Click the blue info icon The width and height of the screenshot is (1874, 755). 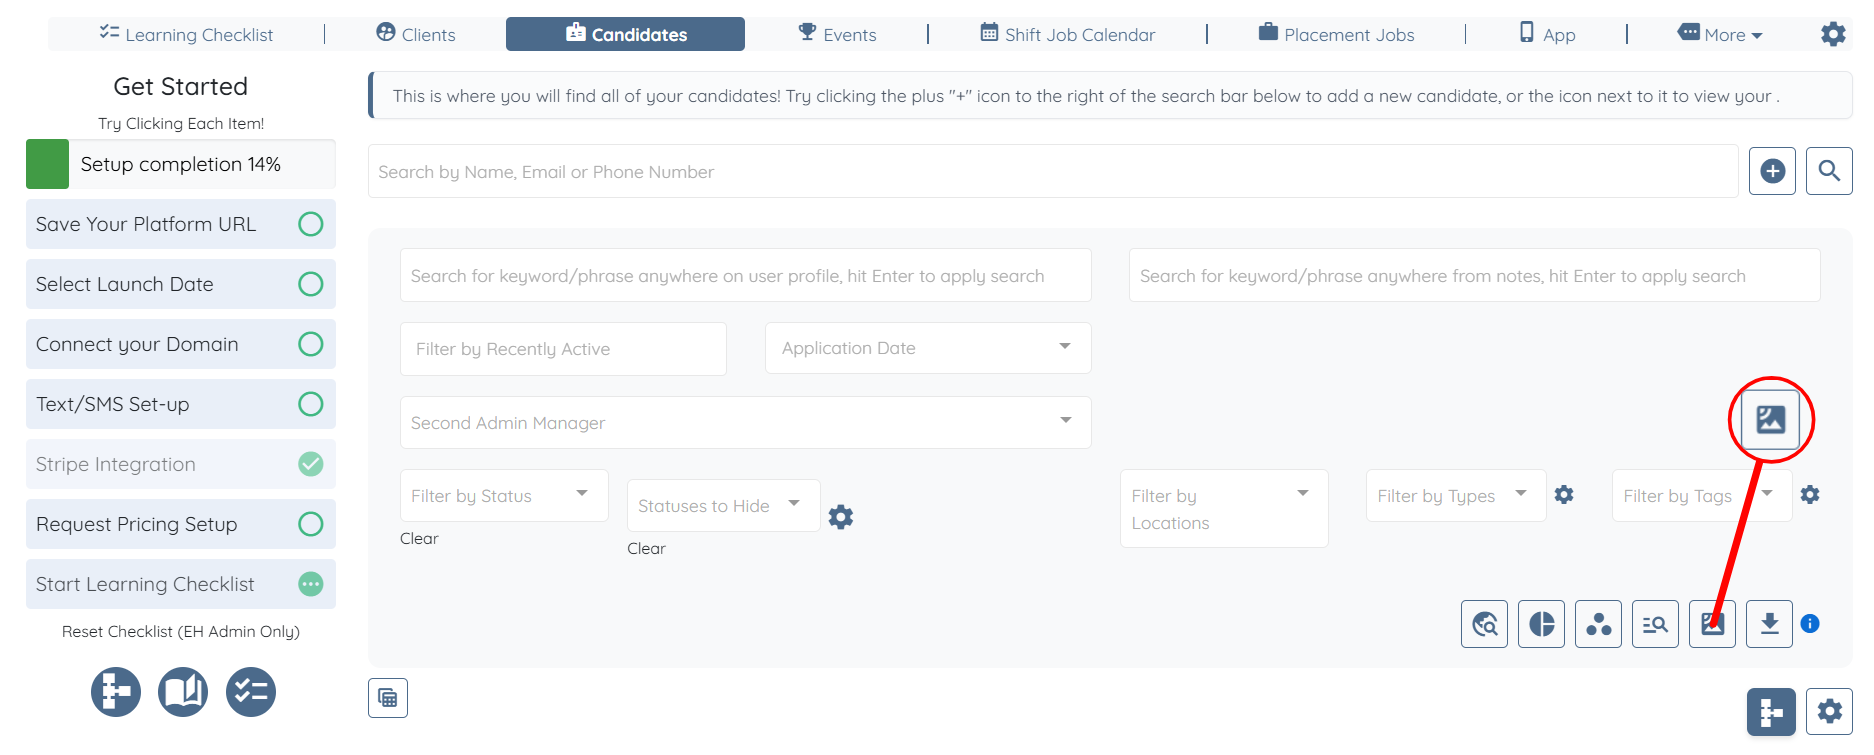click(1810, 624)
